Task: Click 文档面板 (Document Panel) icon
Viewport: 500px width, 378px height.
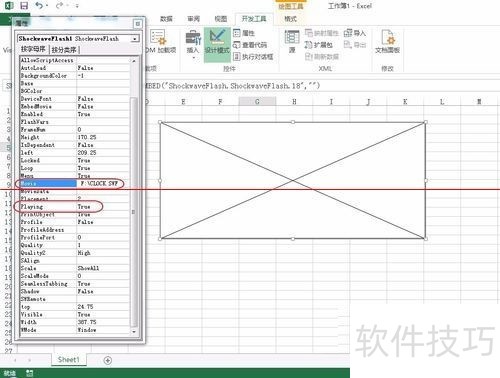Action: (x=387, y=41)
